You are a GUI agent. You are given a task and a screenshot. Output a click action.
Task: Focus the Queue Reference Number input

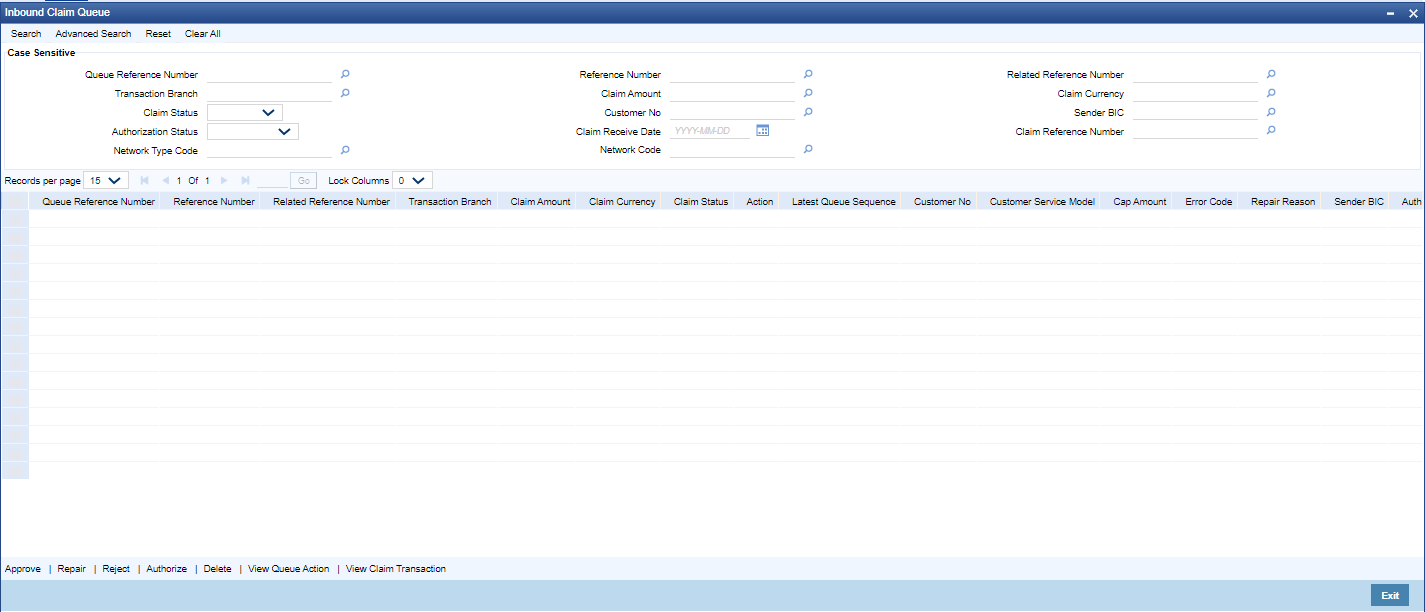click(x=269, y=74)
